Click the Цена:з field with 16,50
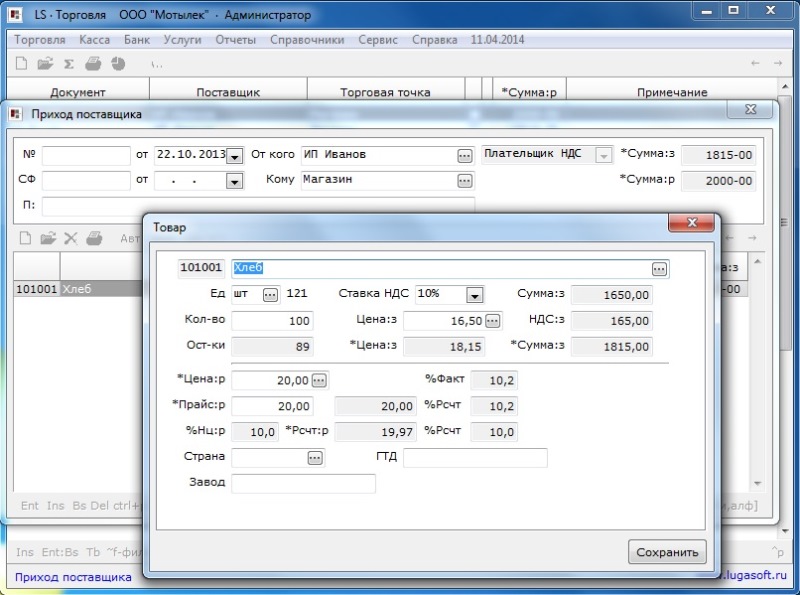Image resolution: width=800 pixels, height=595 pixels. pos(444,320)
